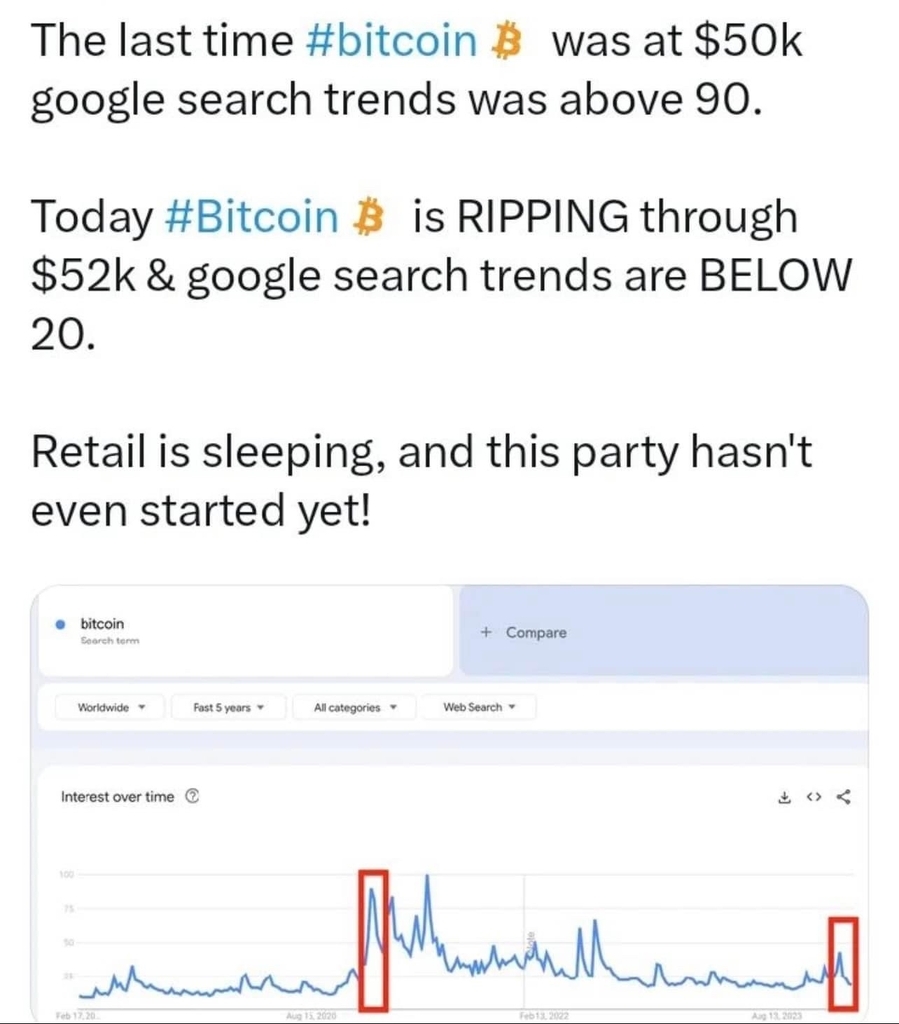Click the Bitcoin emoji before "is RIPPING"
Screen dimensions: 899x1024
coord(368,217)
